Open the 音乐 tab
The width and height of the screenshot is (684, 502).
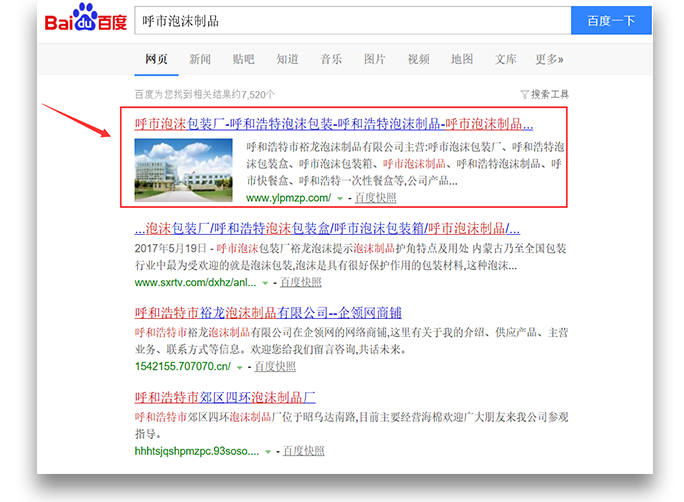pyautogui.click(x=331, y=59)
